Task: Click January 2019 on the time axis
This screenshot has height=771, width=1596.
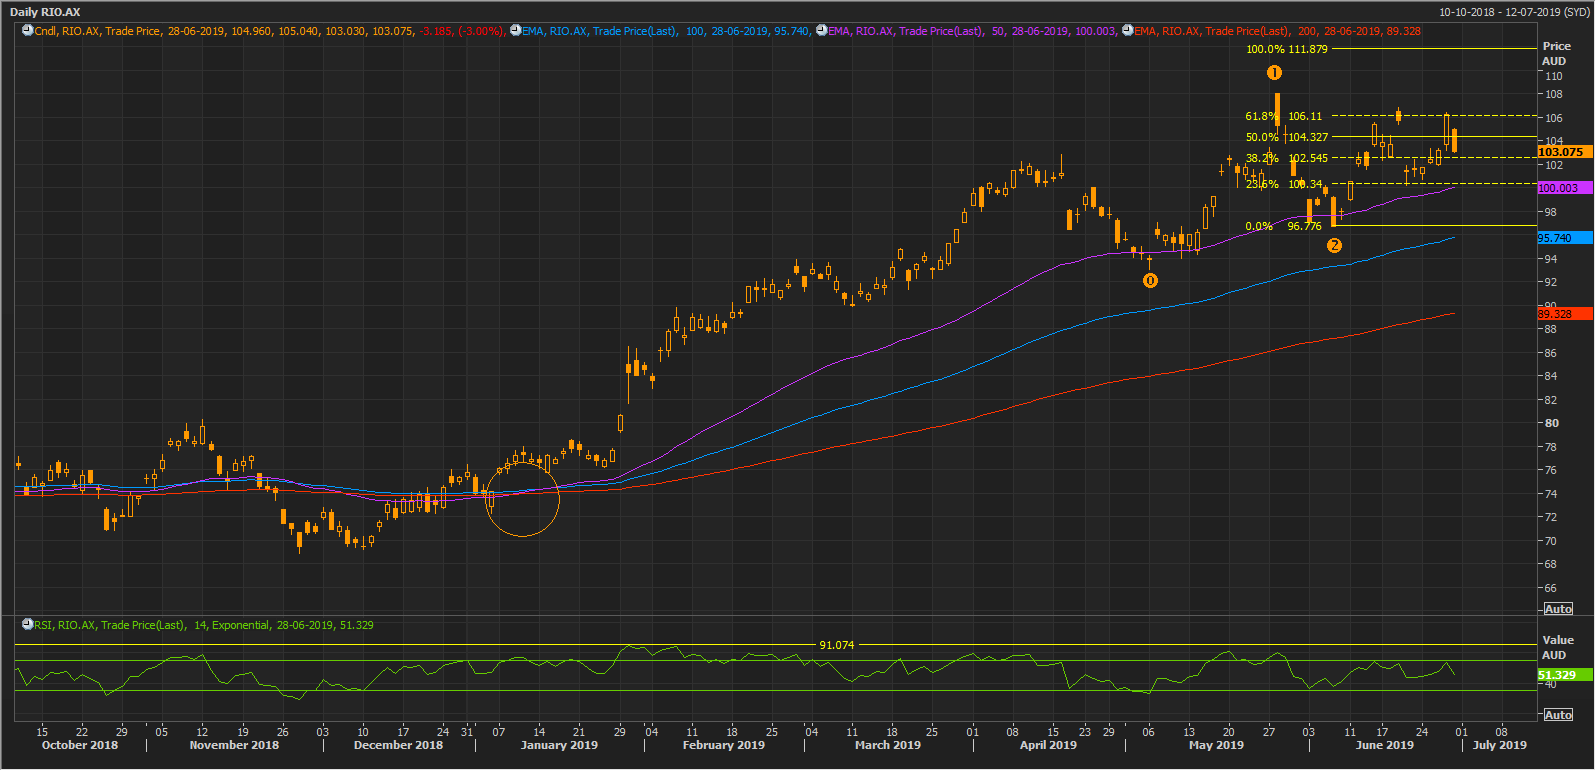Action: pyautogui.click(x=559, y=745)
